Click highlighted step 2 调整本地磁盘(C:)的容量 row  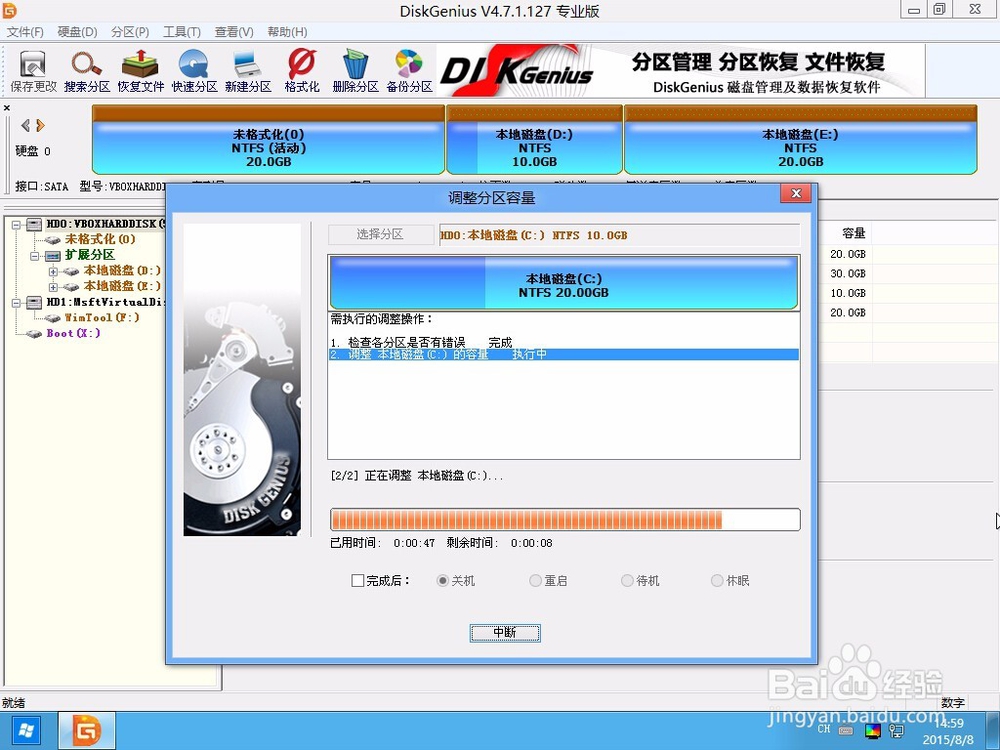[x=564, y=355]
